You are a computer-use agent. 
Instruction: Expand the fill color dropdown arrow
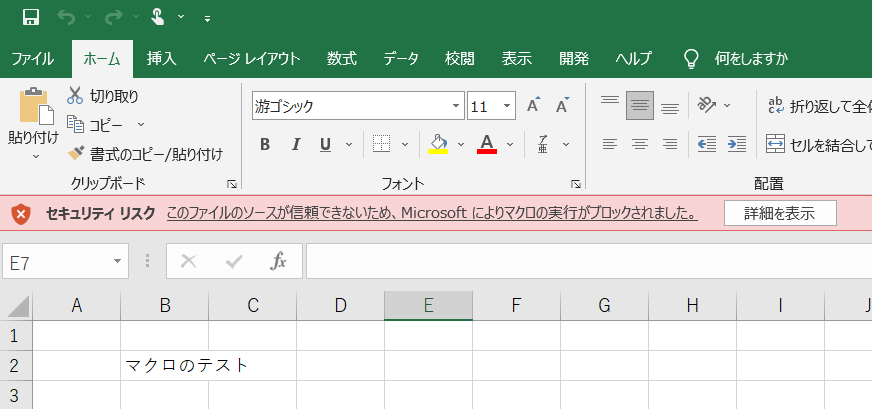tap(461, 145)
